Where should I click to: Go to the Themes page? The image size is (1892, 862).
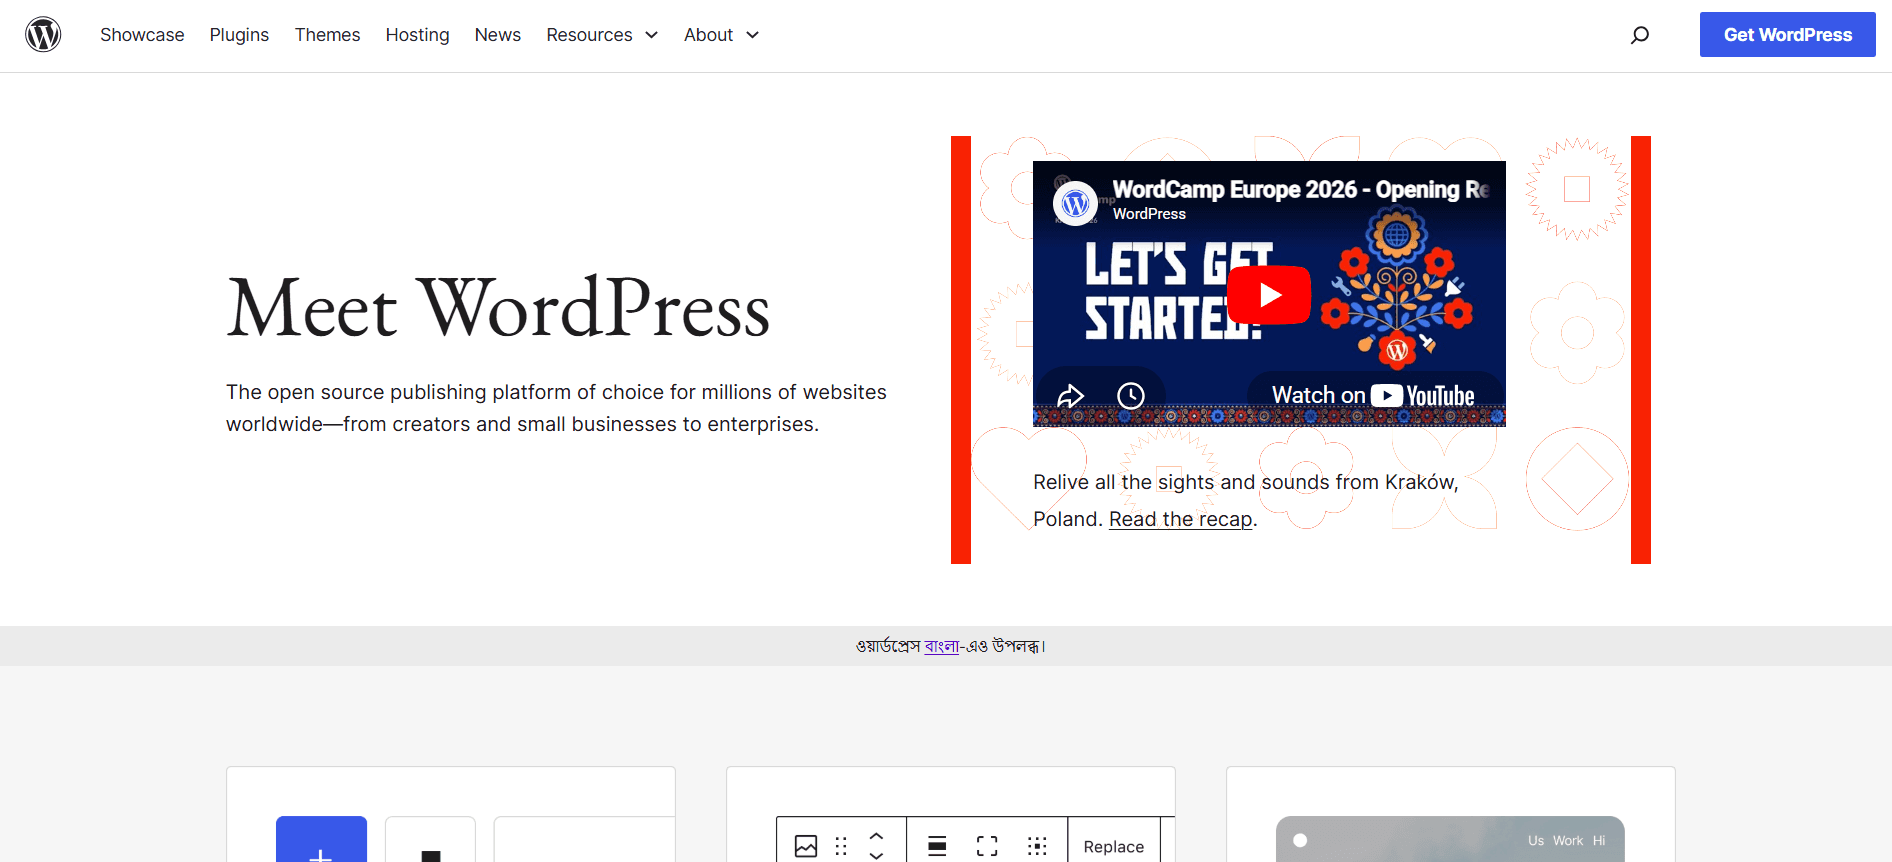click(x=327, y=35)
